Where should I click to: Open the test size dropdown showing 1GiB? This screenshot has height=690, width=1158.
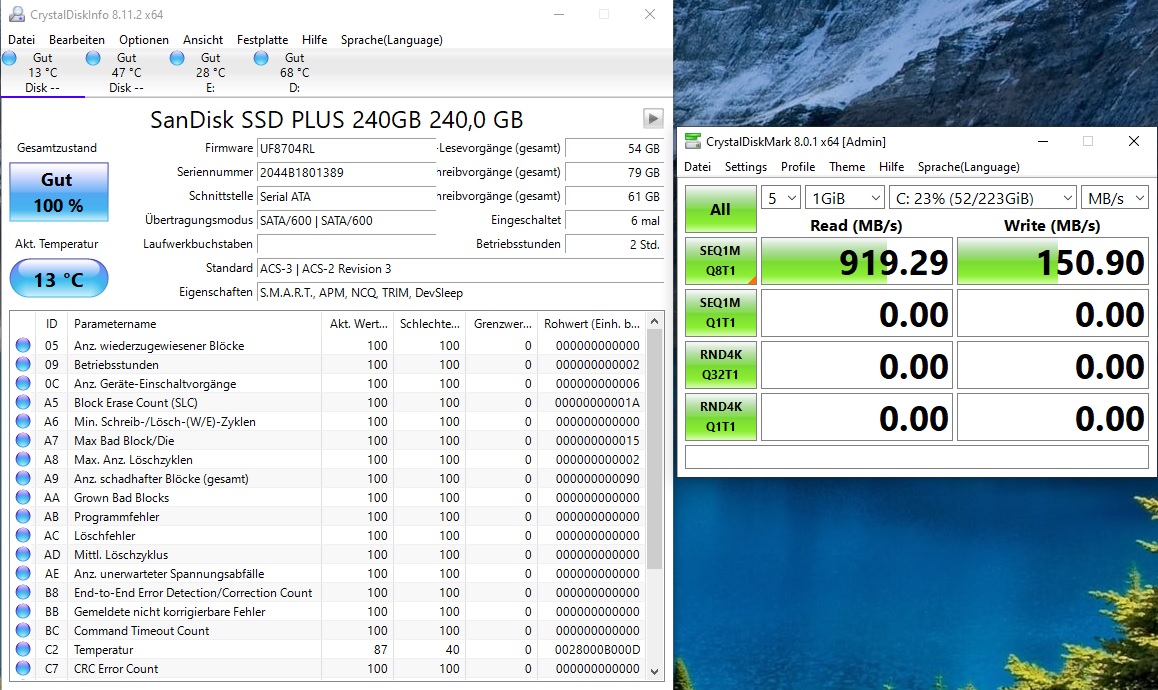tap(845, 198)
